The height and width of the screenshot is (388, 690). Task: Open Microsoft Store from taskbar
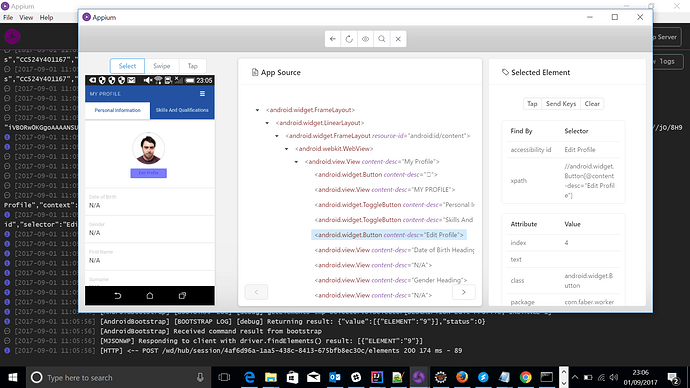tap(292, 377)
